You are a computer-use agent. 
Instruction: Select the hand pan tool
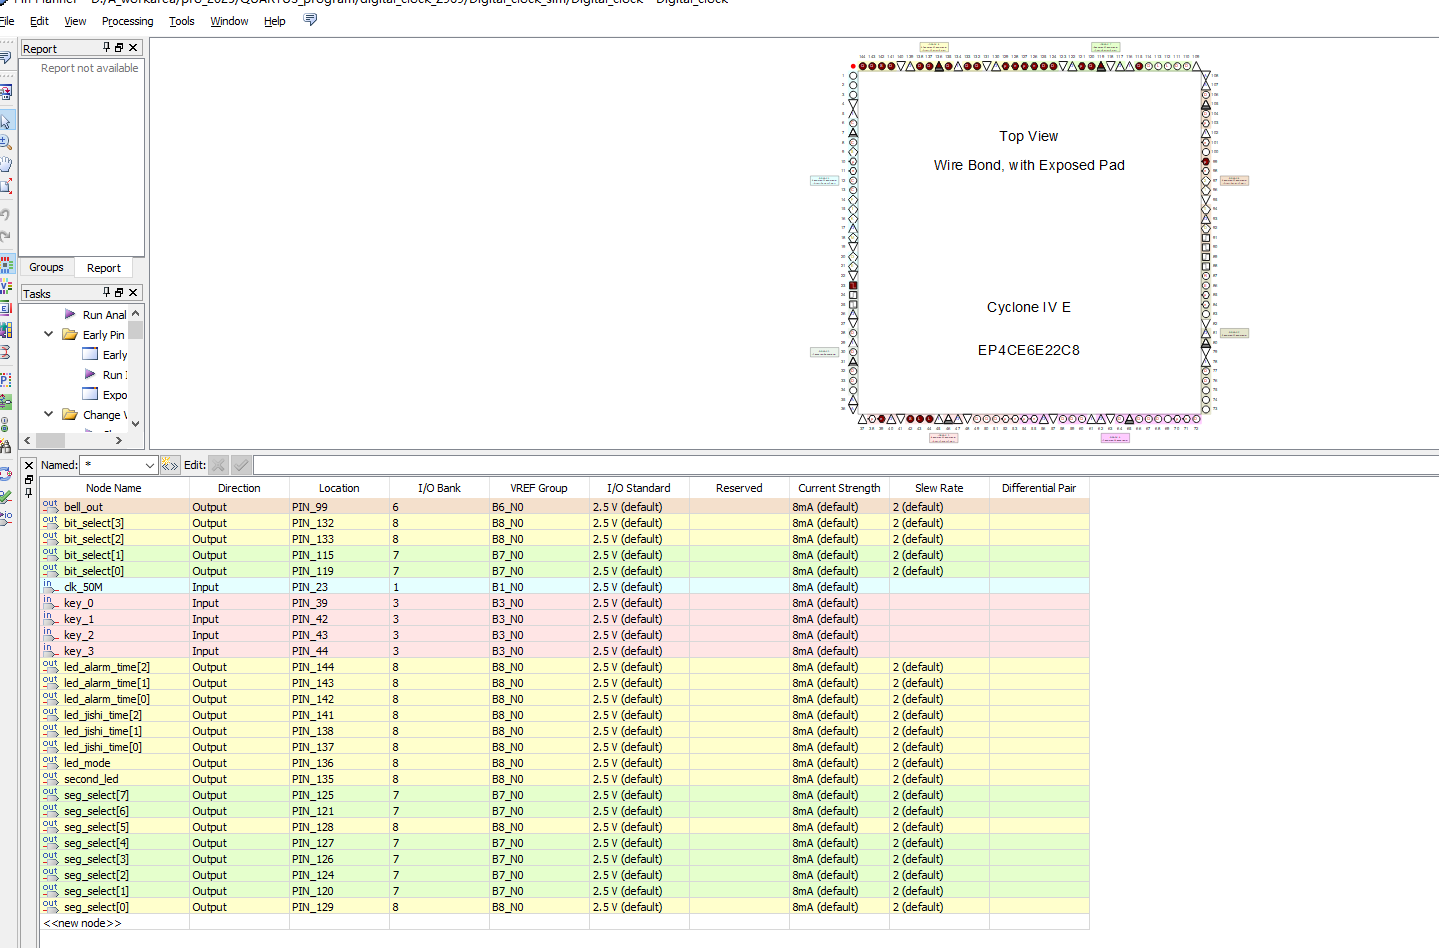(x=6, y=164)
